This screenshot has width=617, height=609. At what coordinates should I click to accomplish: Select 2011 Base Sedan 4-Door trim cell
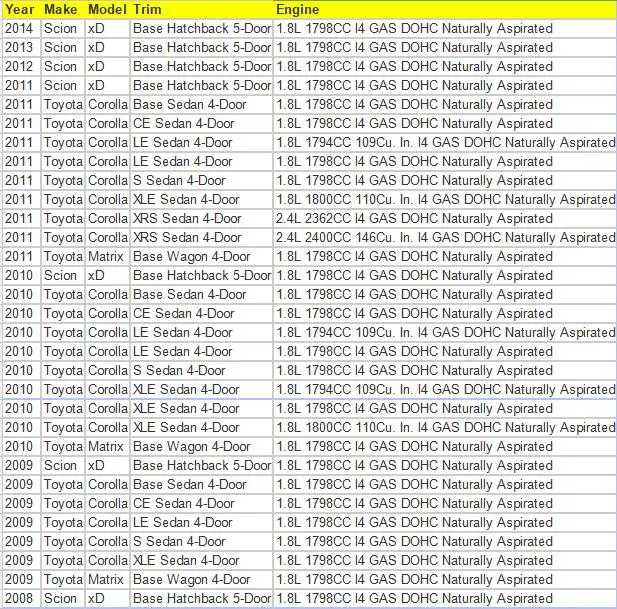[x=201, y=105]
